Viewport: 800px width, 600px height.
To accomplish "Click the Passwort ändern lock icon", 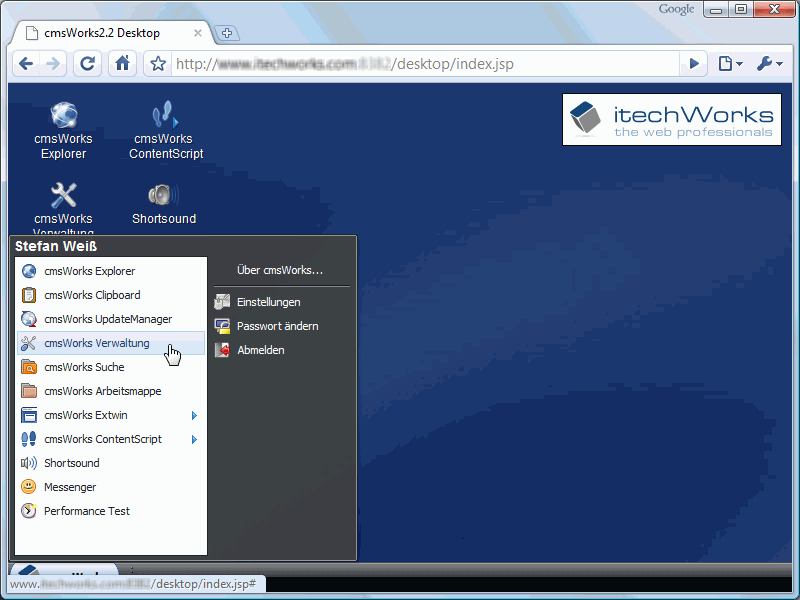I will 222,326.
